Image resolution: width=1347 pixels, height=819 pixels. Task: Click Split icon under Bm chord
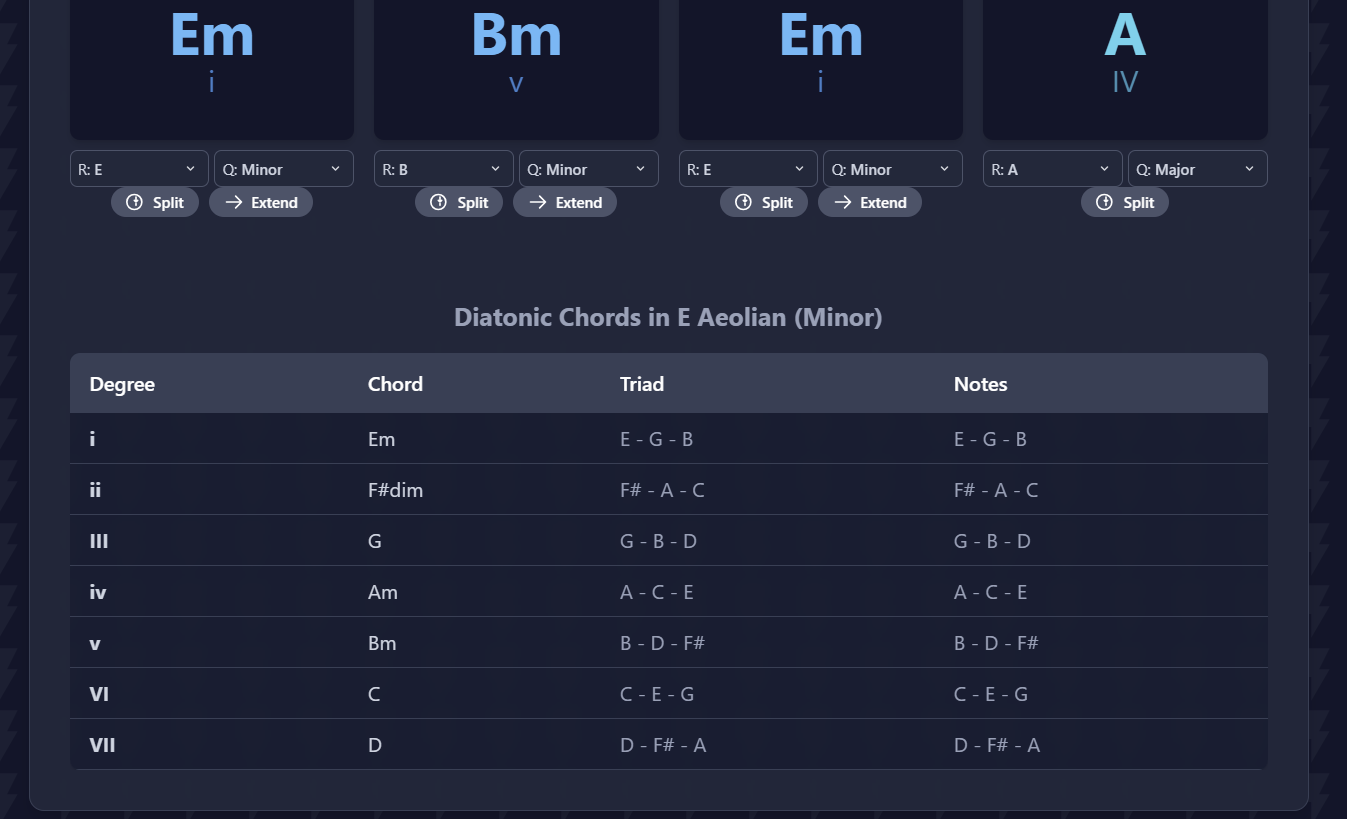(x=438, y=202)
